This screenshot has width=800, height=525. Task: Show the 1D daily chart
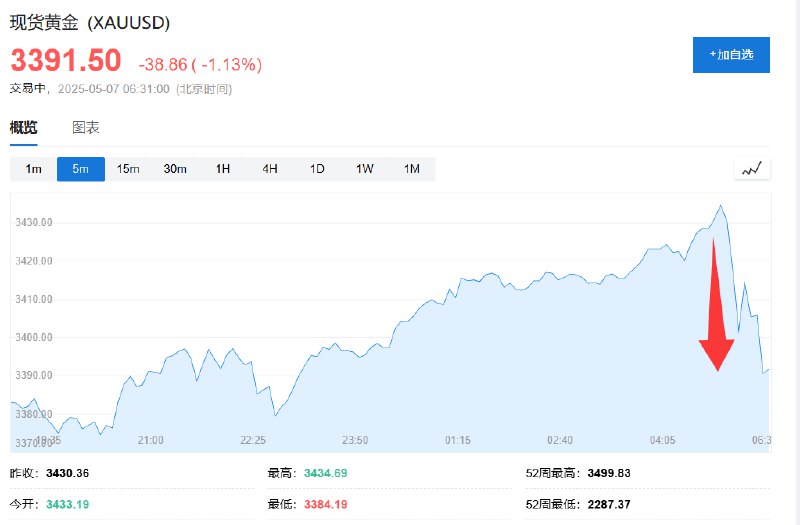tap(317, 169)
